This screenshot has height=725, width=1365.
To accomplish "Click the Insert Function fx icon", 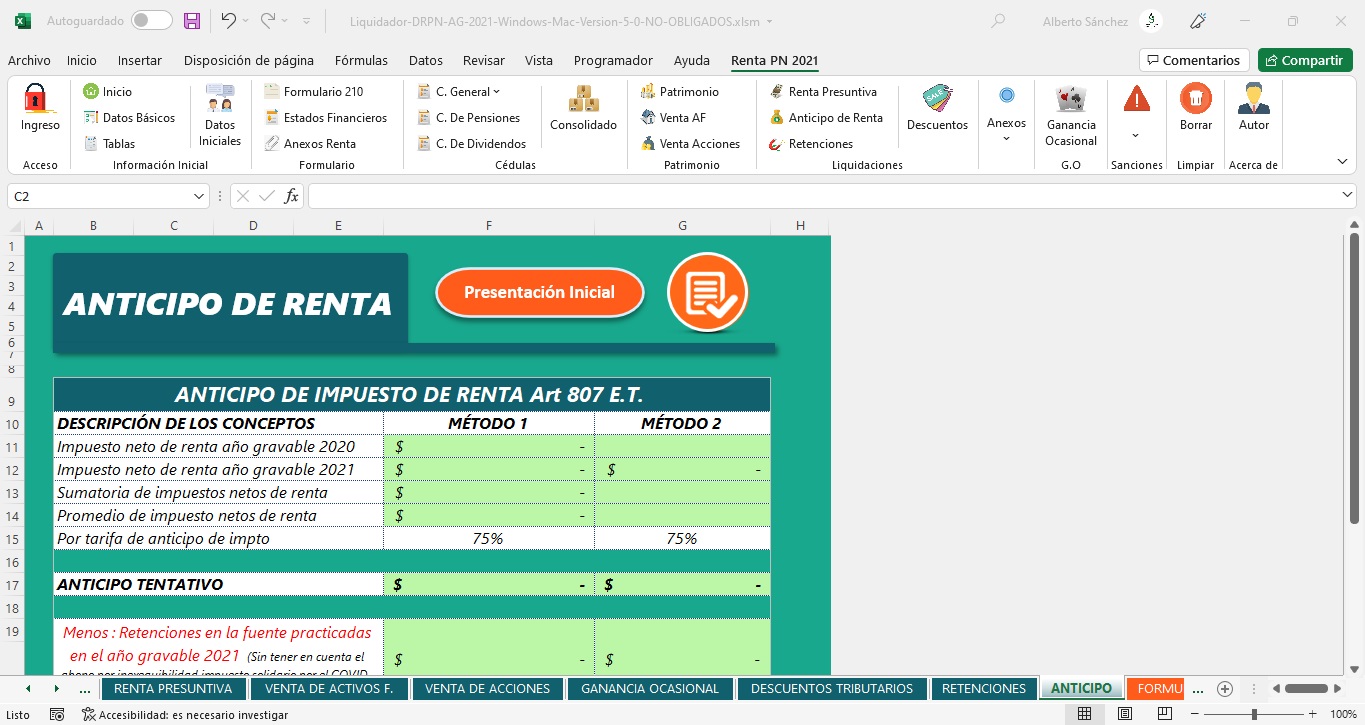I will tap(291, 196).
